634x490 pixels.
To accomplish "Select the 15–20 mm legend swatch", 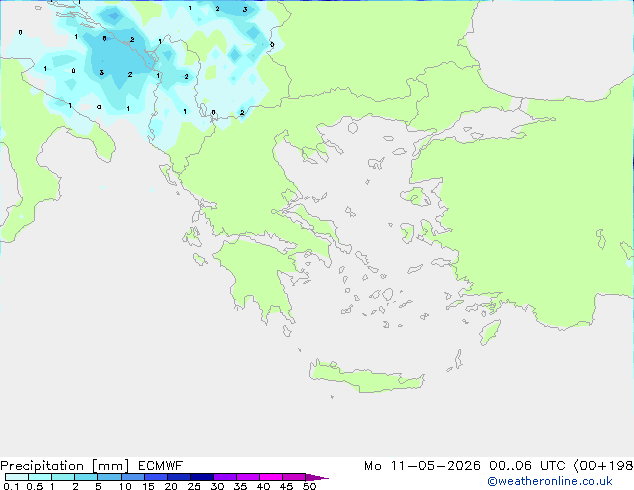I will click(x=155, y=477).
